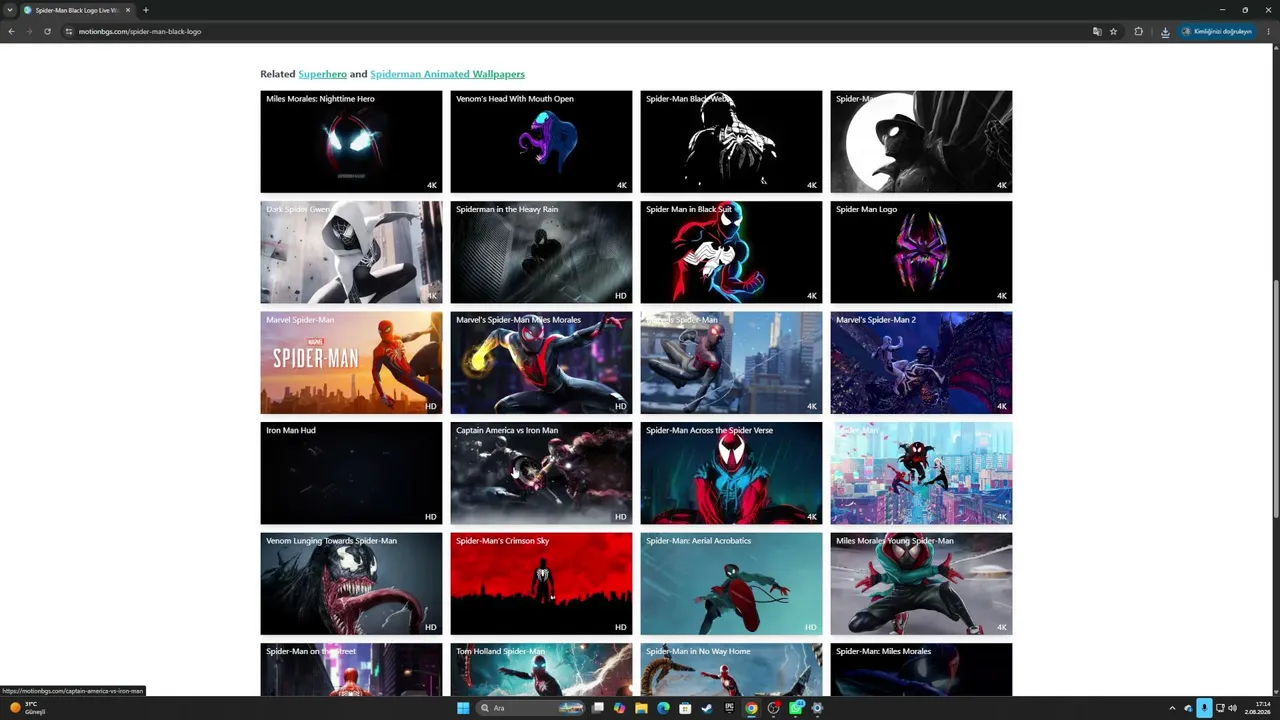Expand the tab search dropdown
The width and height of the screenshot is (1280, 720).
9,10
